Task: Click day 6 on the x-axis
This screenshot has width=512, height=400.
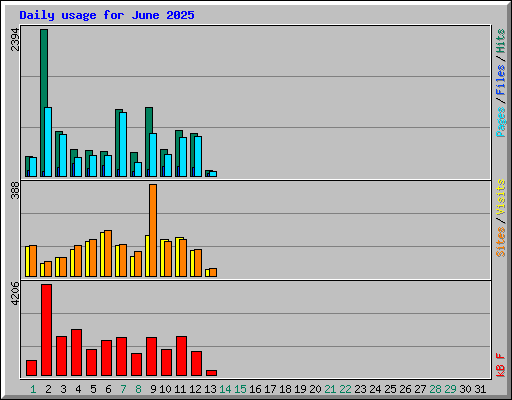Action: (108, 389)
